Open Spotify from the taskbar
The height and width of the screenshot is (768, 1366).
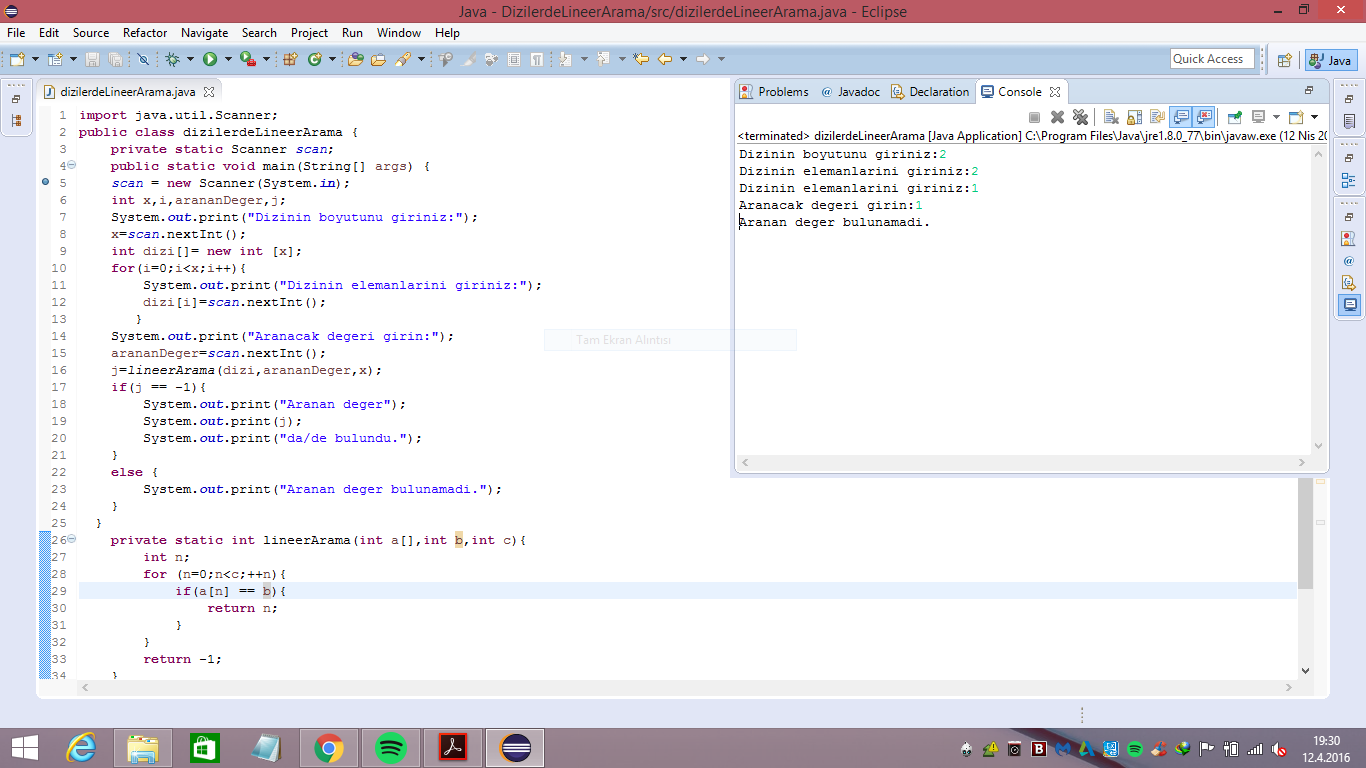(x=391, y=748)
